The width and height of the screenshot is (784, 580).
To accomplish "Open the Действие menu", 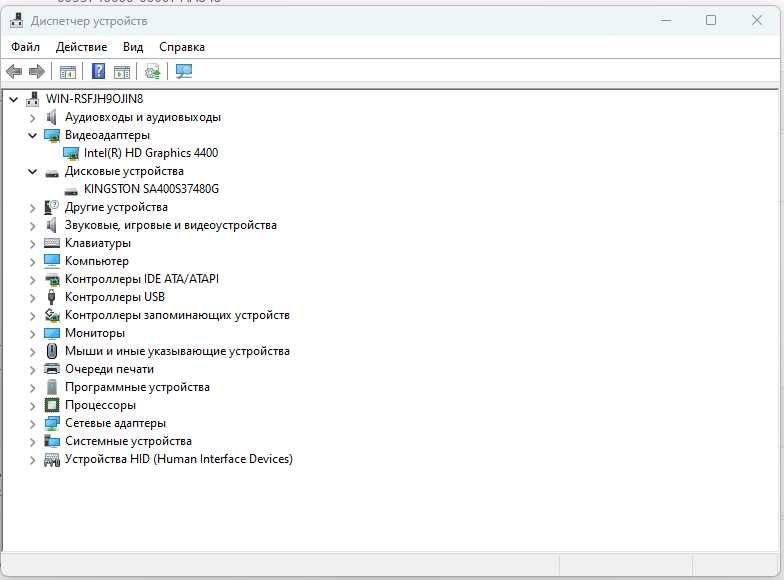I will click(81, 47).
